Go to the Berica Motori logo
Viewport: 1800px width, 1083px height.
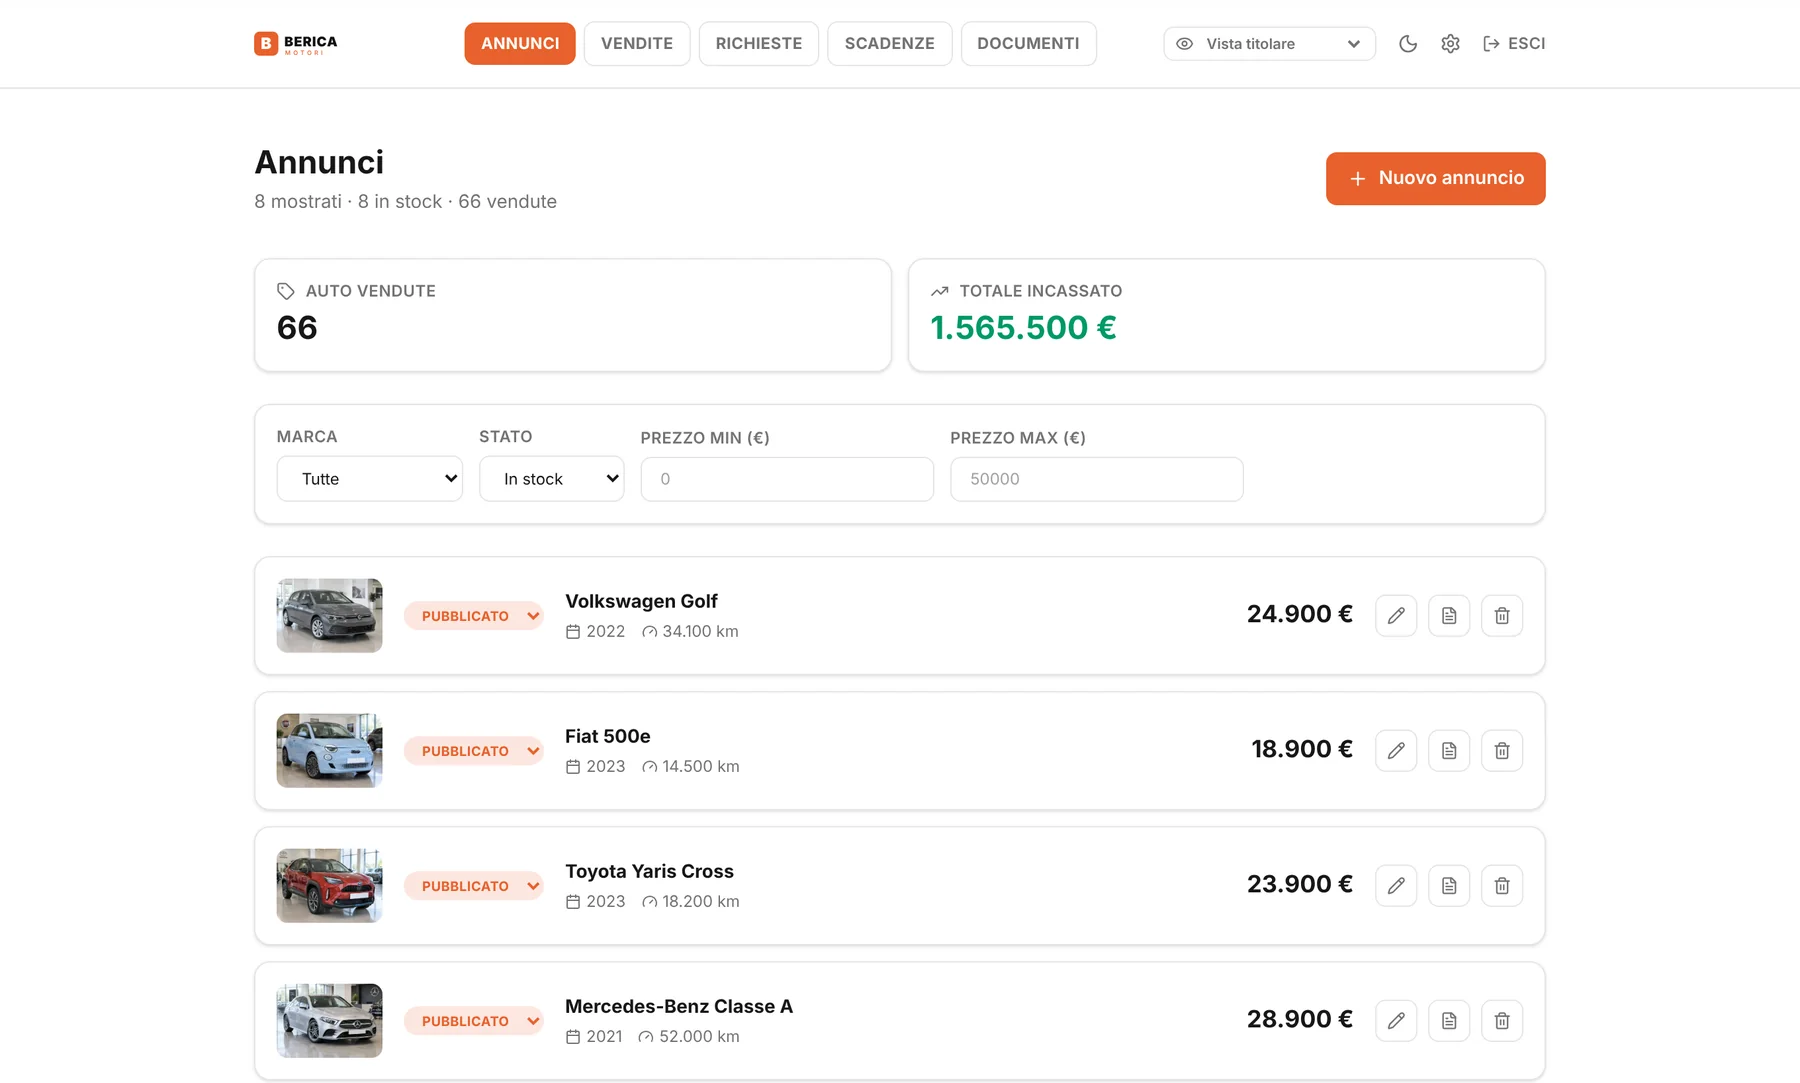tap(296, 43)
